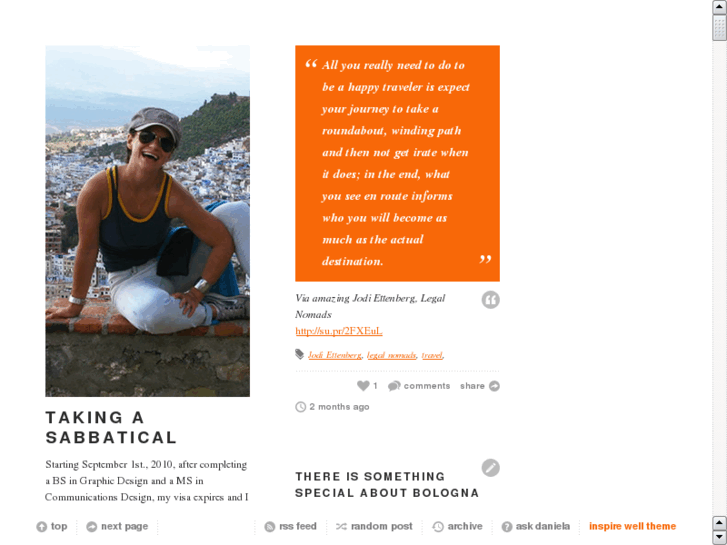
Task: Click the clock icon beside 2 months ago
Action: [300, 407]
